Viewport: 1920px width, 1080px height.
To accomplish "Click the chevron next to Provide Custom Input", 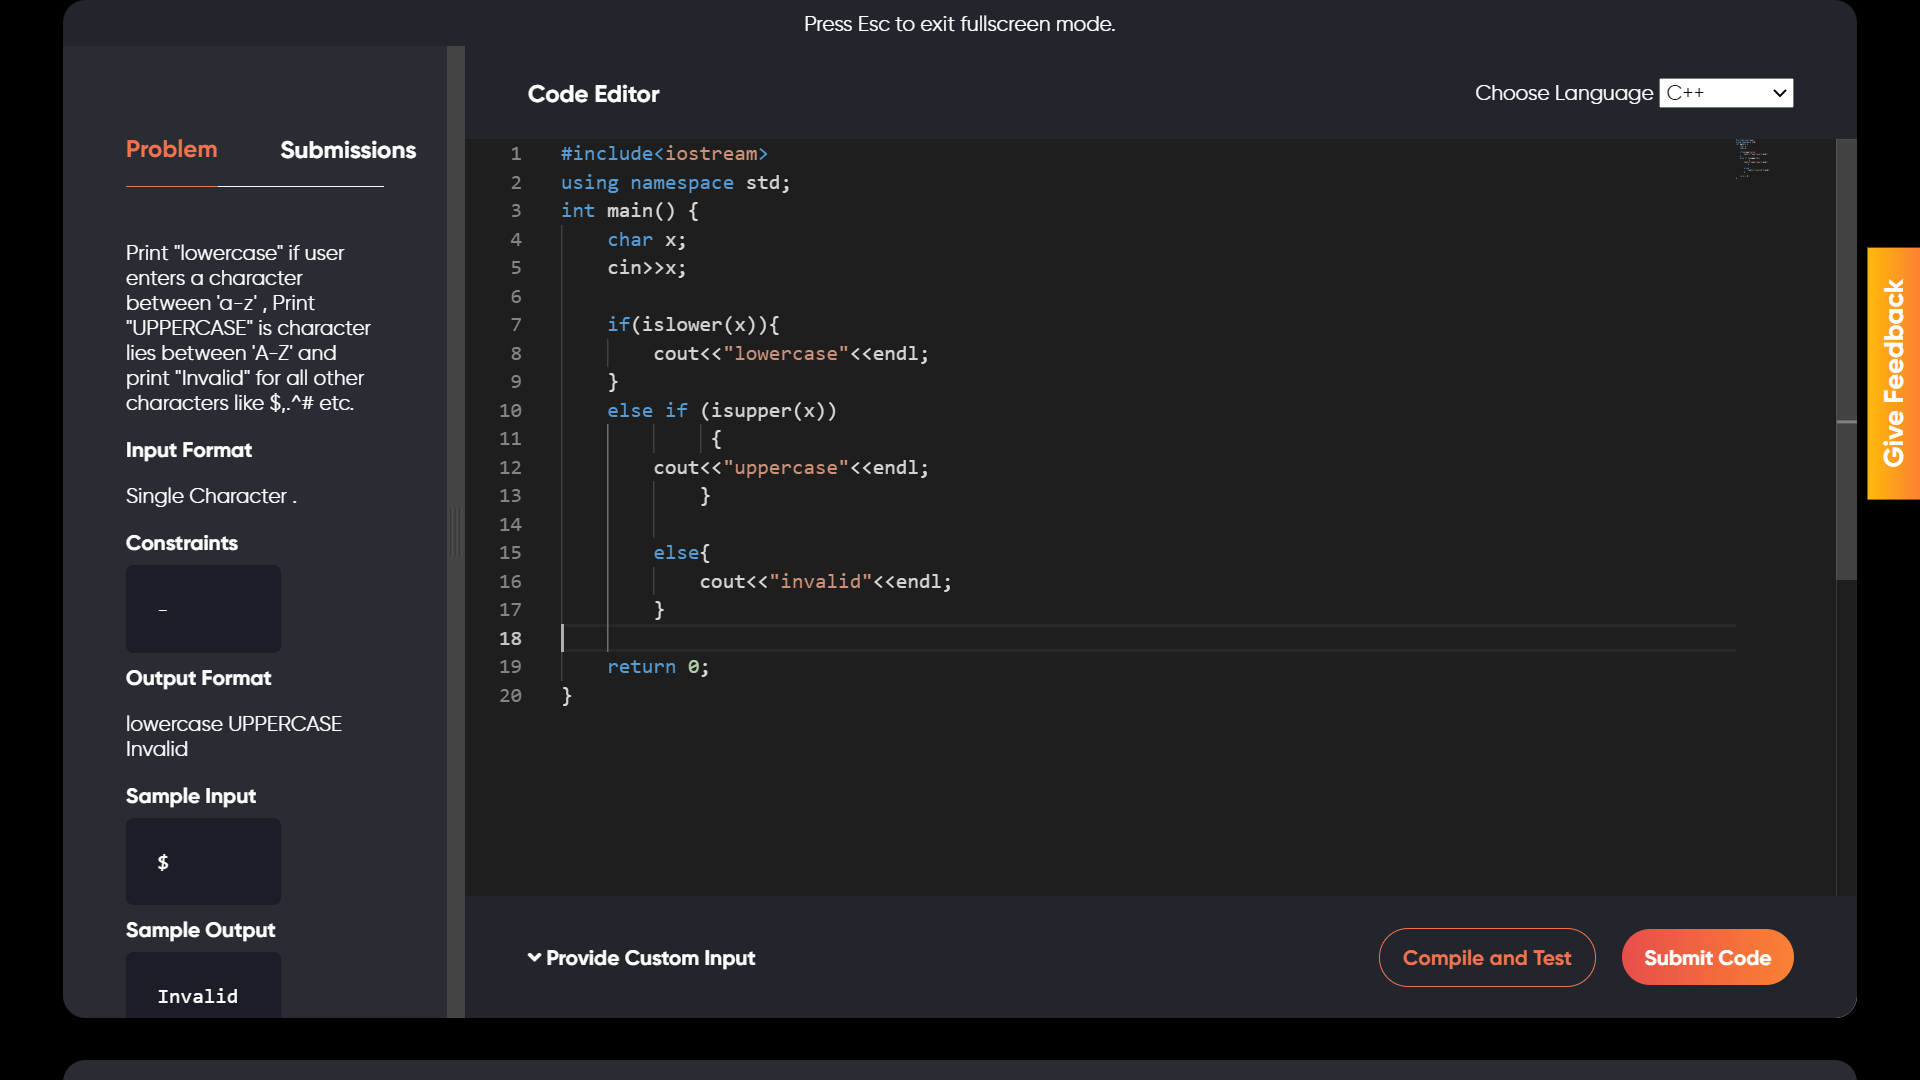I will (x=534, y=958).
